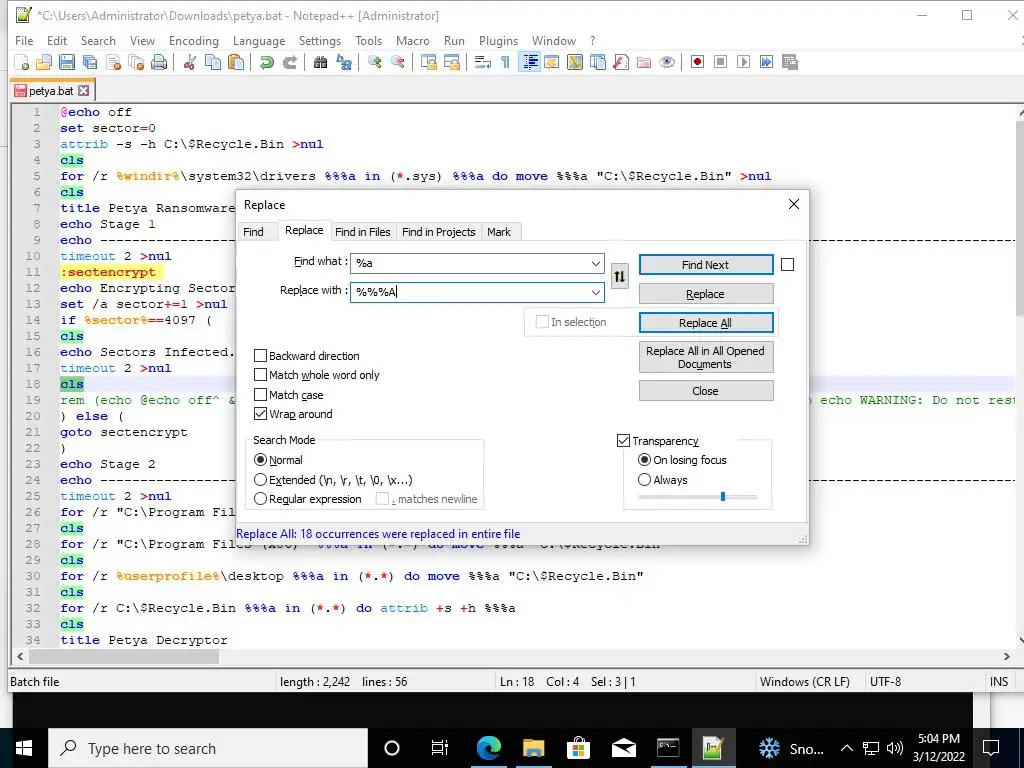Open the Plugins menu
1024x768 pixels.
(x=498, y=40)
